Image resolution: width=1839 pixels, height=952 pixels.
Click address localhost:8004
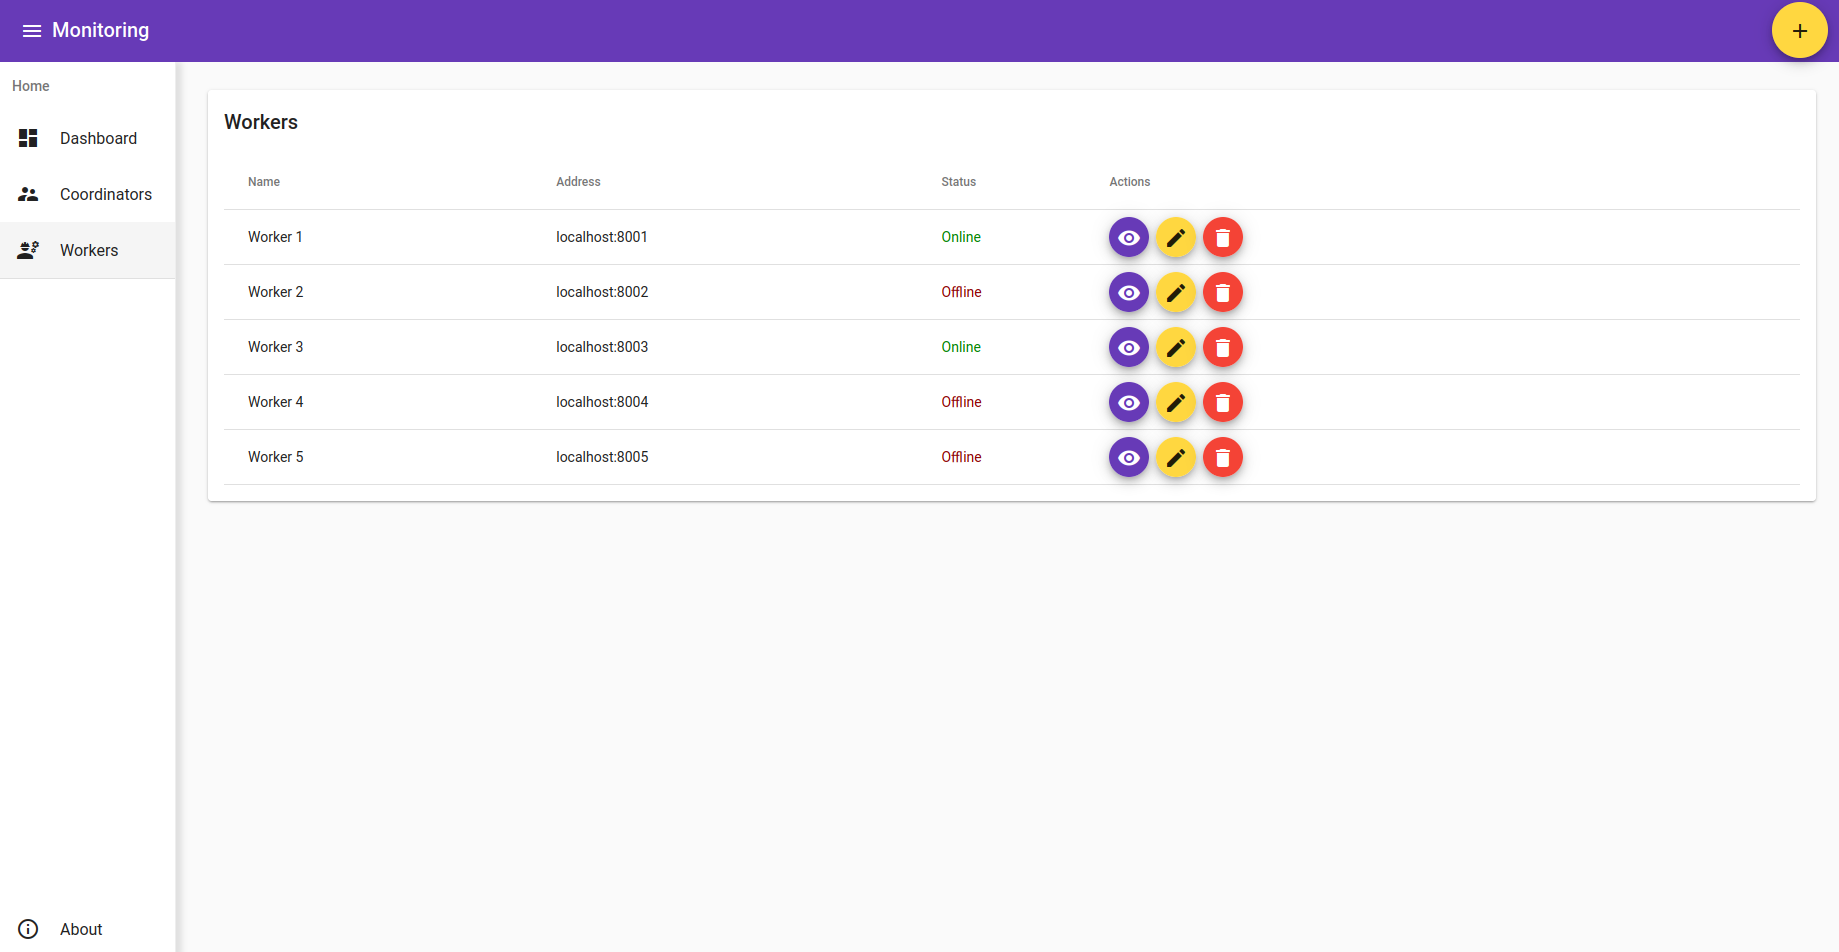point(602,402)
